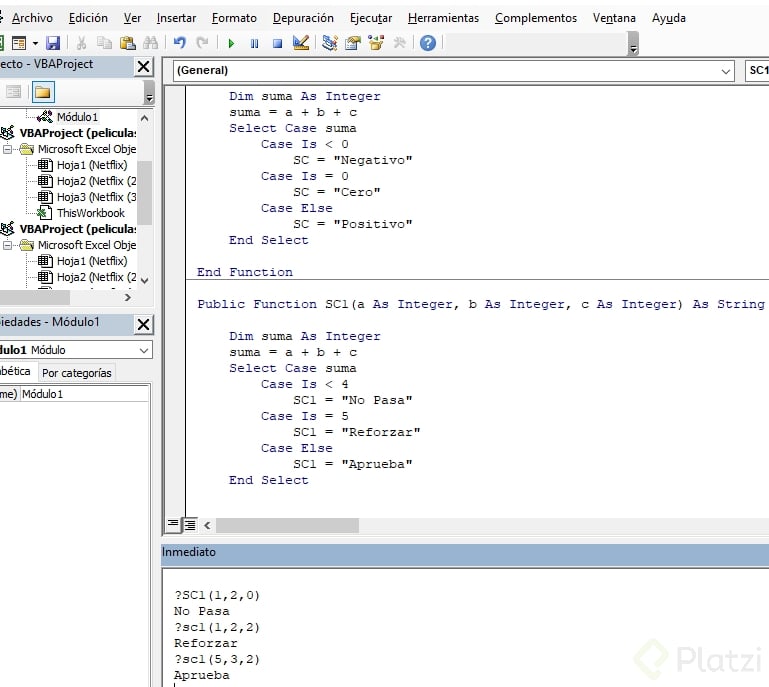Open the Project Explorer icon

(330, 43)
